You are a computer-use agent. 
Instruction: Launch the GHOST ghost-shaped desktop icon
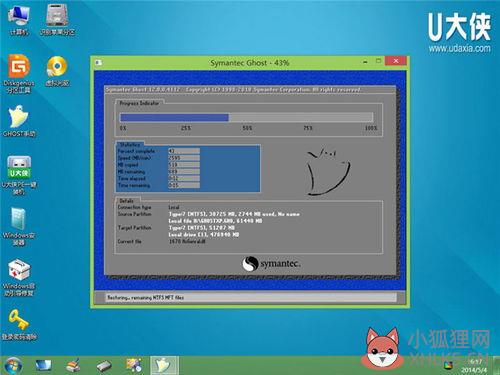pyautogui.click(x=19, y=121)
